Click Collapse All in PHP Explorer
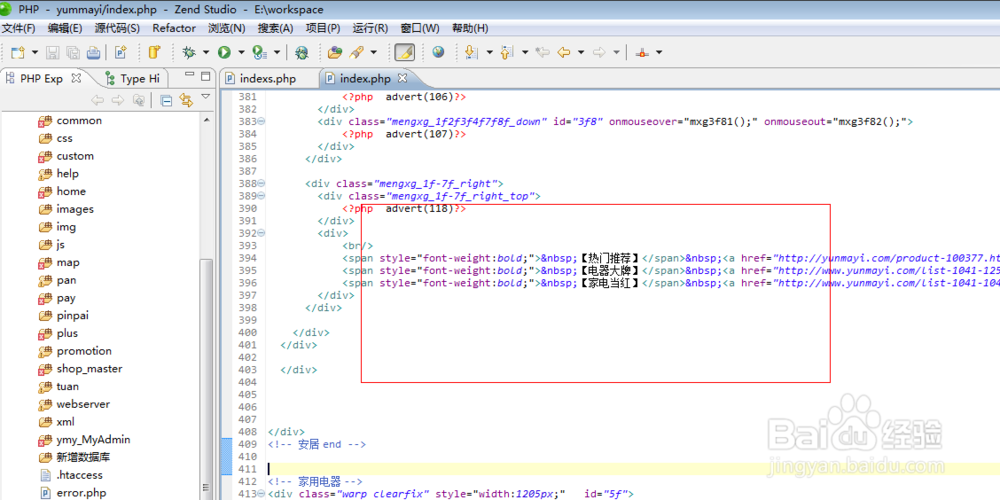 tap(166, 100)
